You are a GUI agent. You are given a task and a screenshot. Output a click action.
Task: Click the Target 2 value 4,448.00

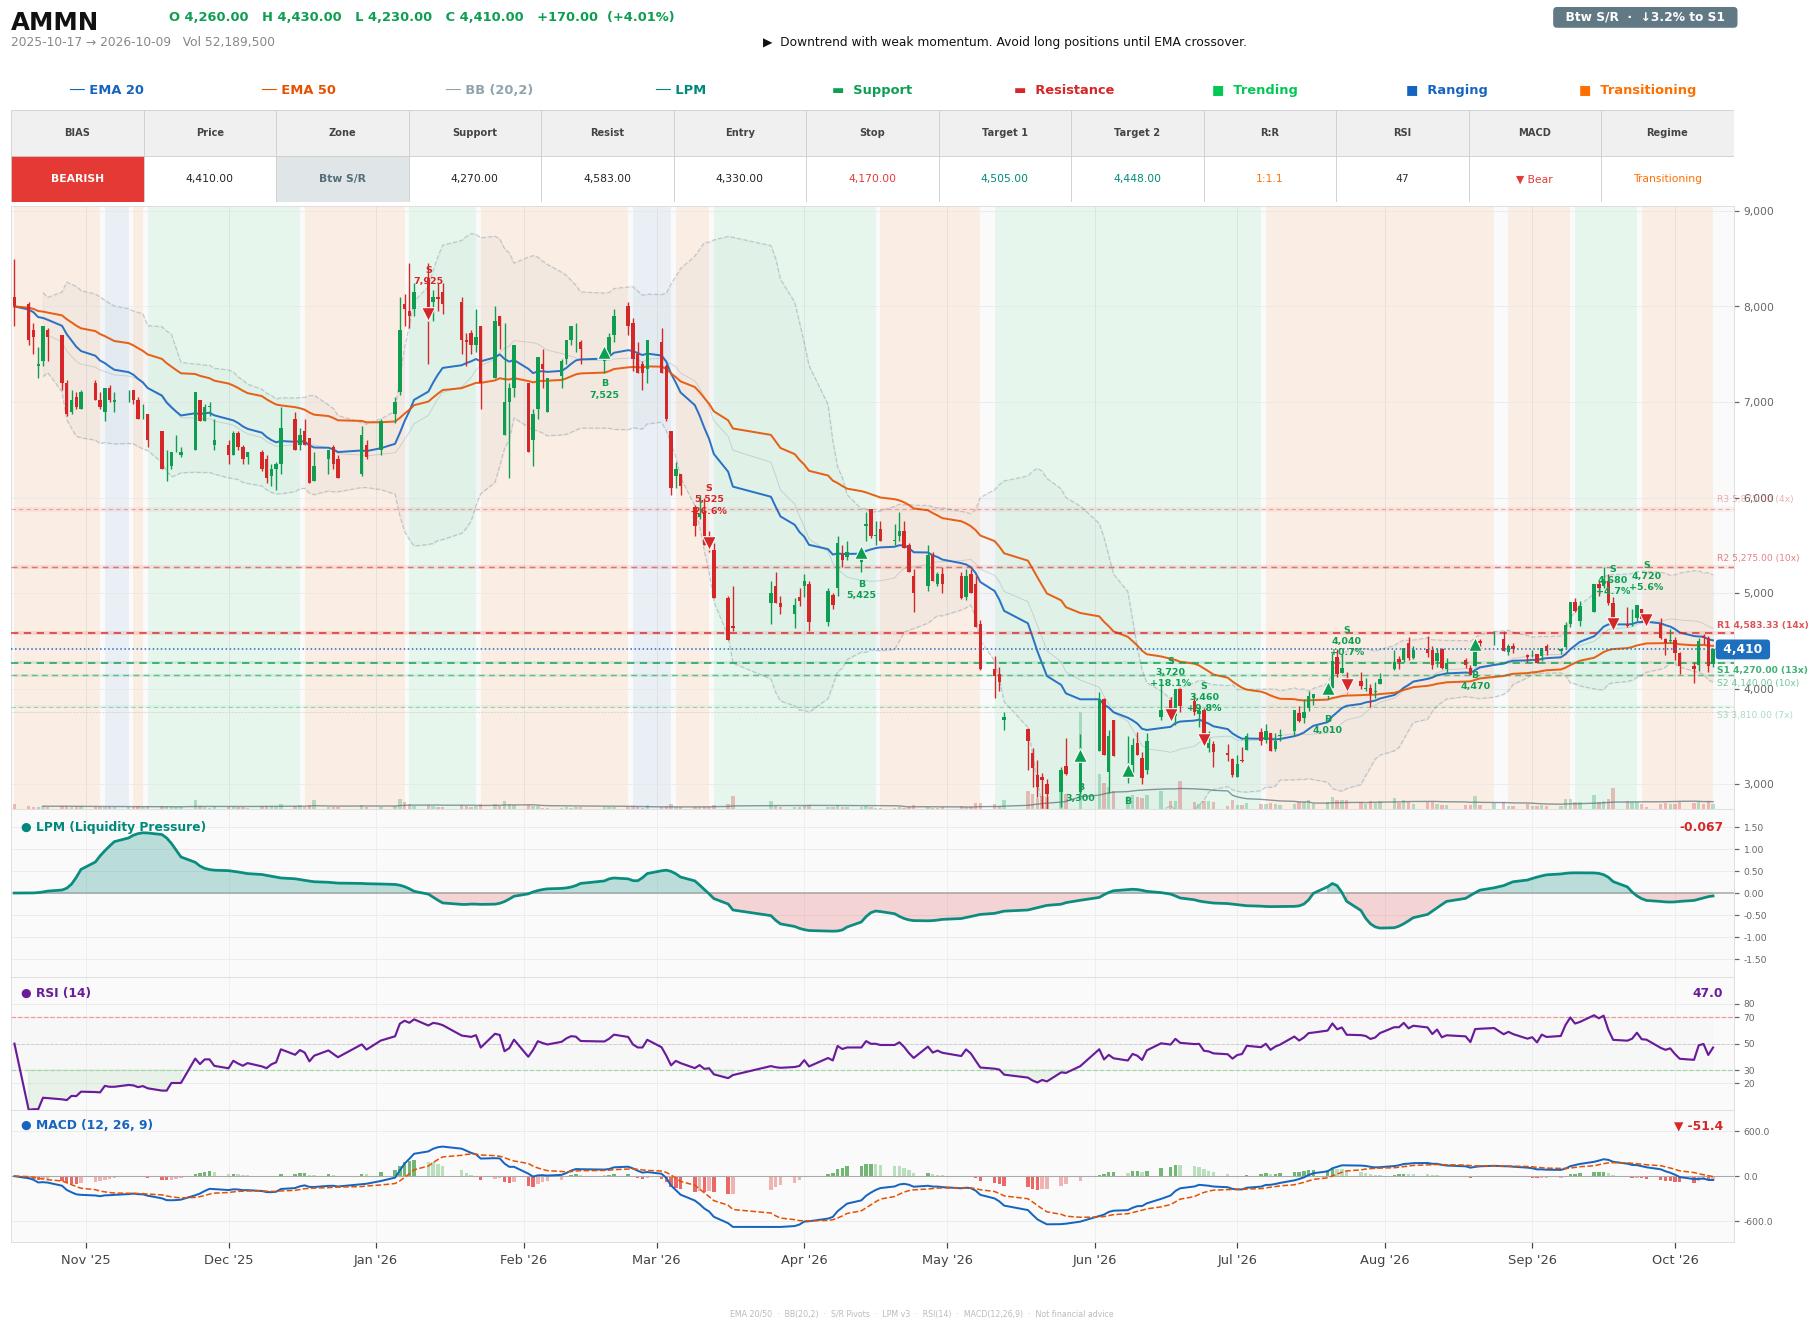click(x=1137, y=179)
